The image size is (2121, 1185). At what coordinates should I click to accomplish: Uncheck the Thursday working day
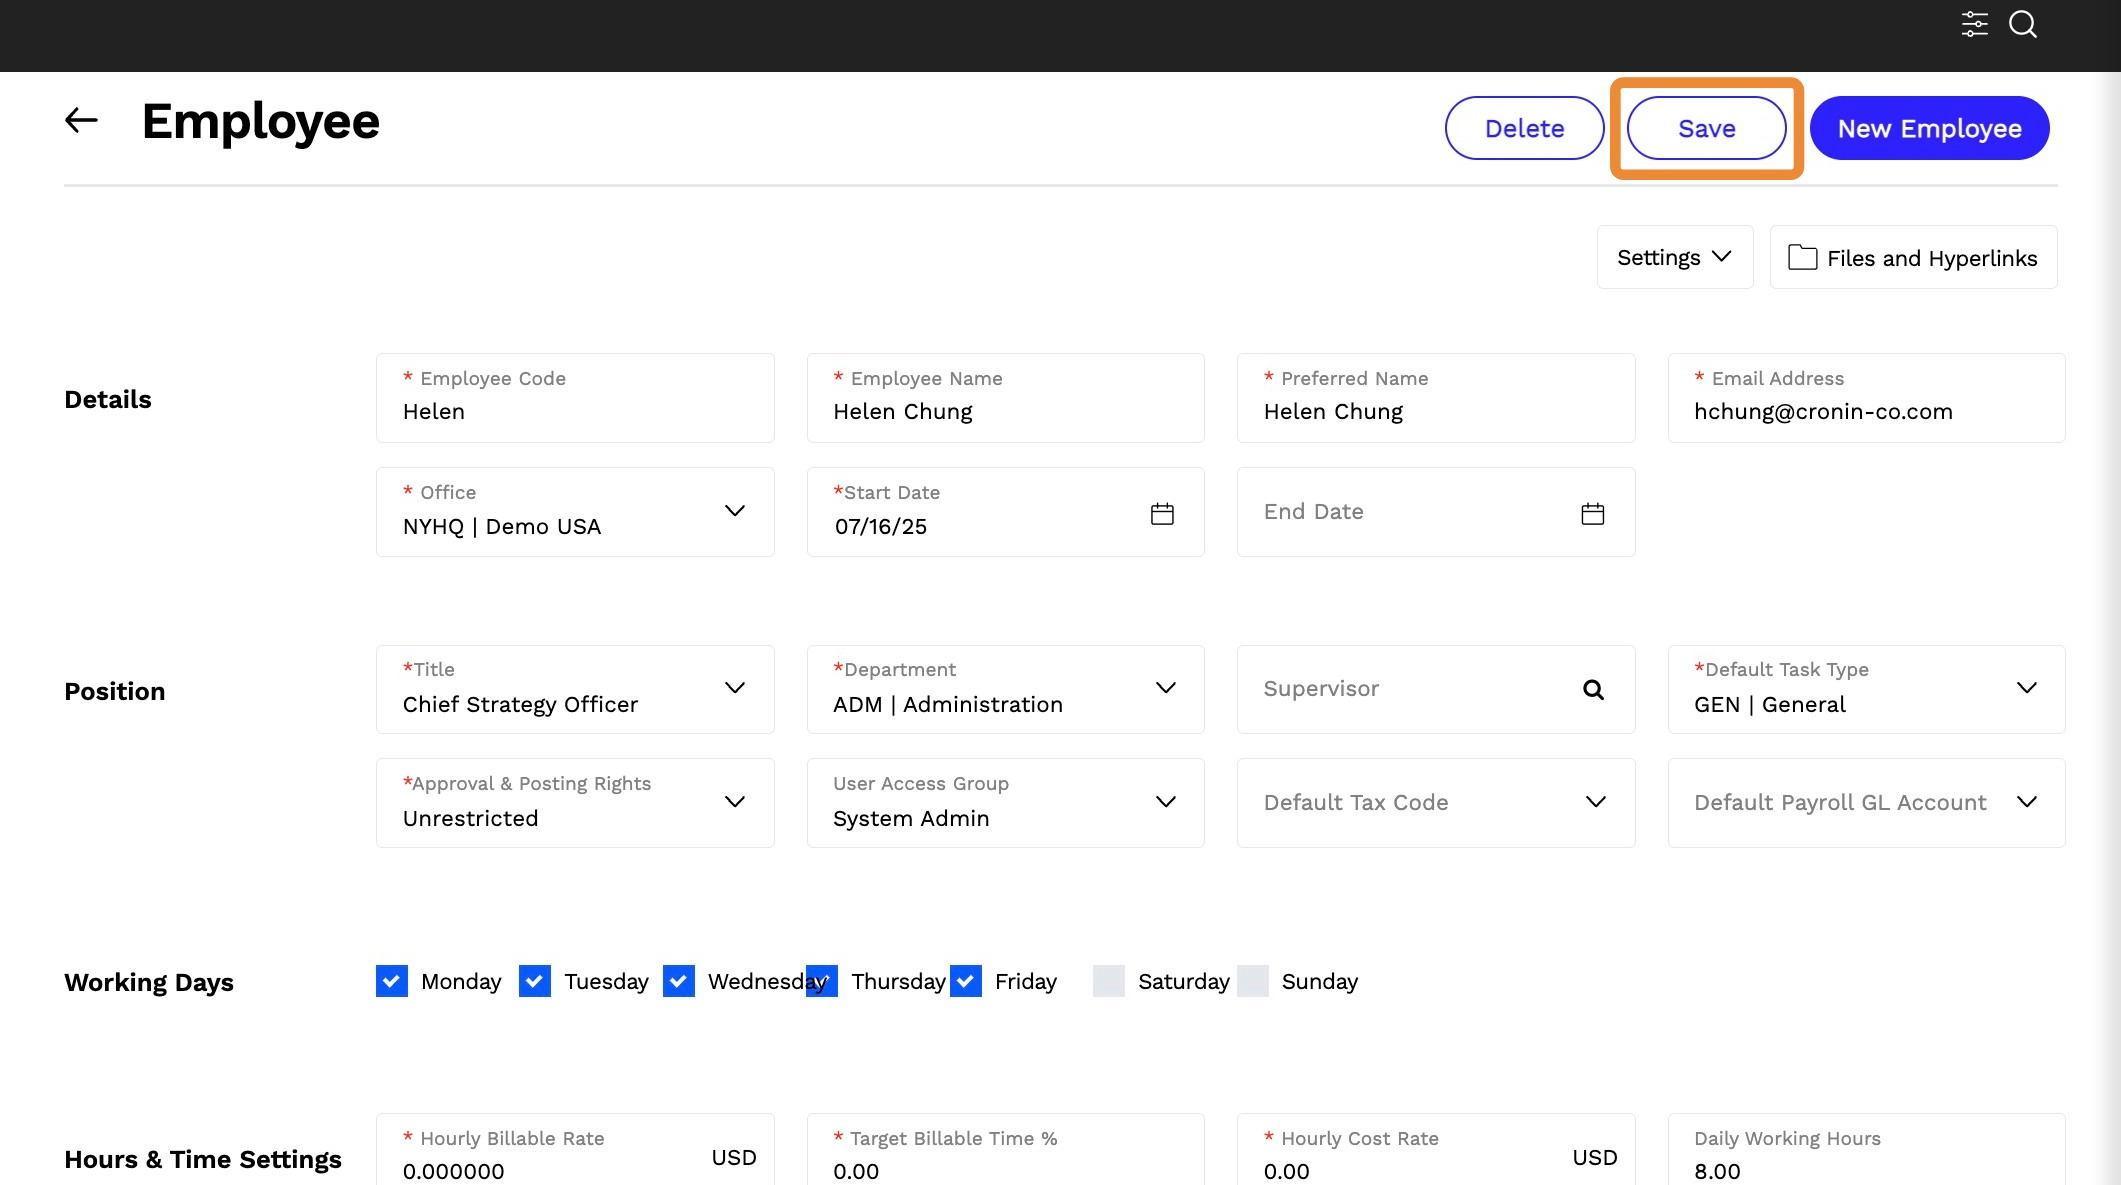click(x=822, y=981)
